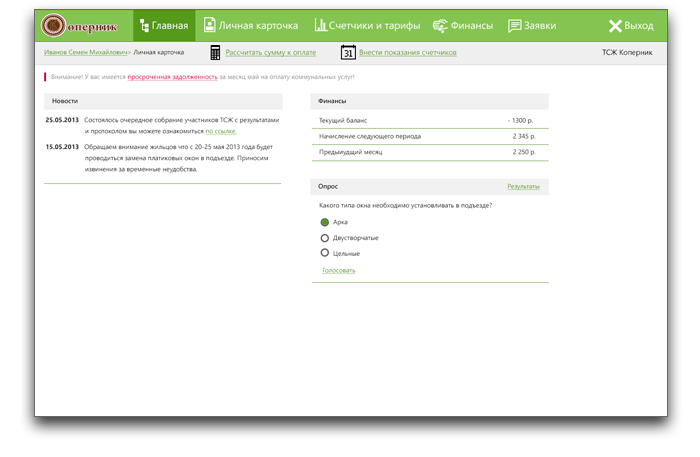Submit the vote via Голосовать link
Image resolution: width=700 pixels, height=457 pixels.
338,270
